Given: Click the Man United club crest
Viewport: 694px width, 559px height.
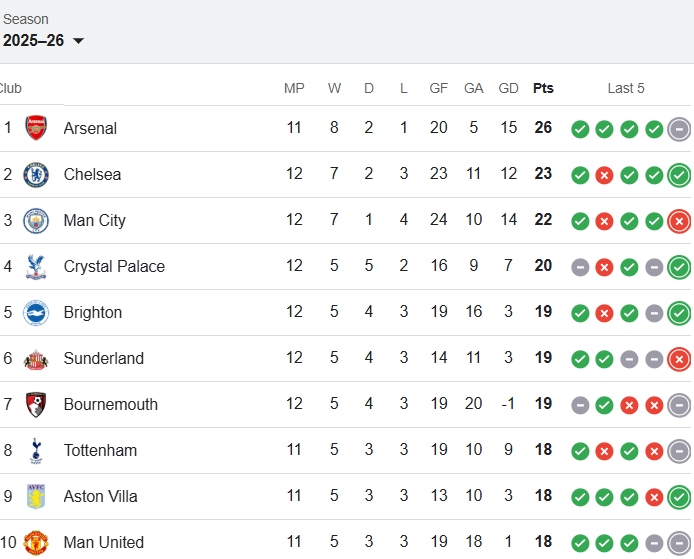Looking at the screenshot, I should [x=36, y=542].
